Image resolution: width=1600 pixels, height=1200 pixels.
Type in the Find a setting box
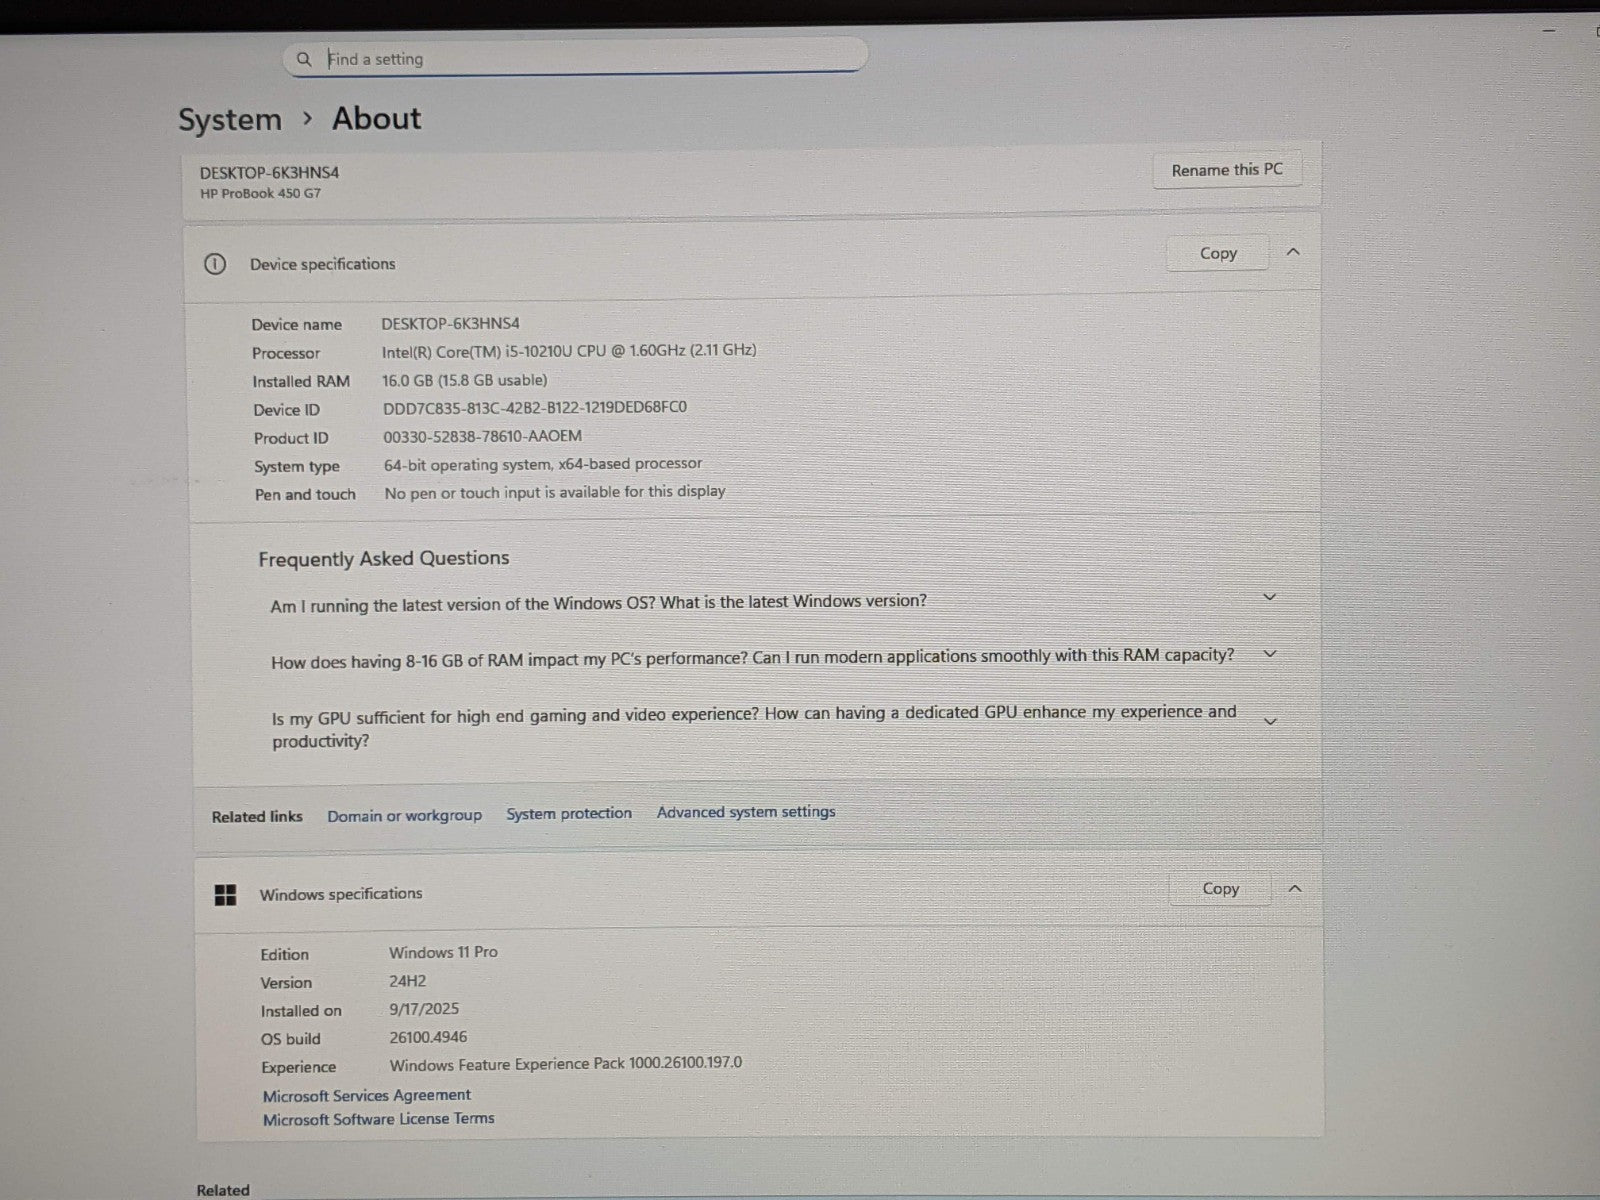click(590, 59)
